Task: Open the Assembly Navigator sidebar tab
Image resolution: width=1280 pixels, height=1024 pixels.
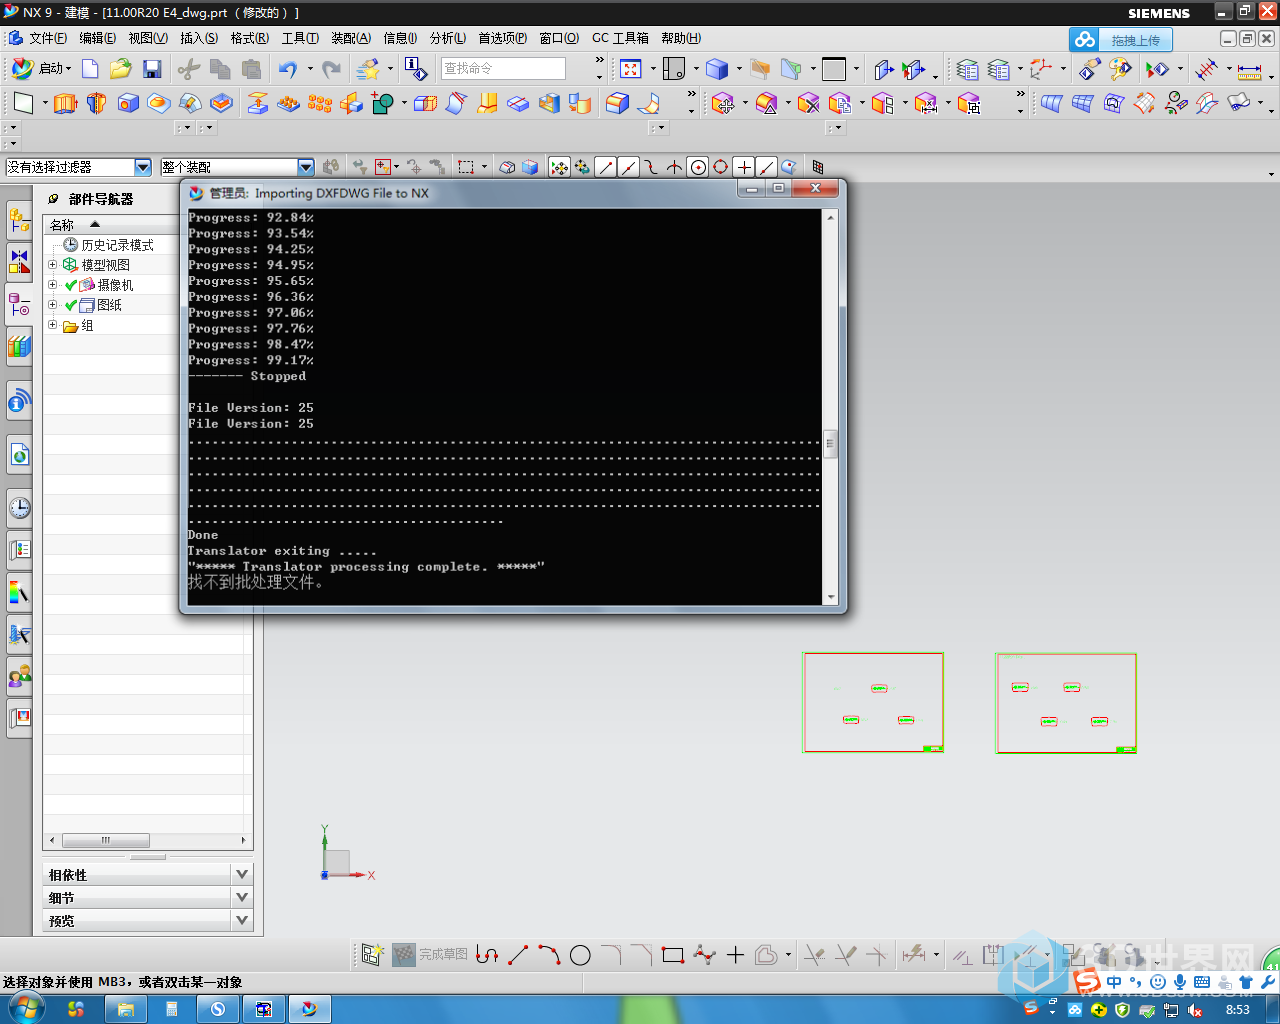Action: click(x=19, y=218)
